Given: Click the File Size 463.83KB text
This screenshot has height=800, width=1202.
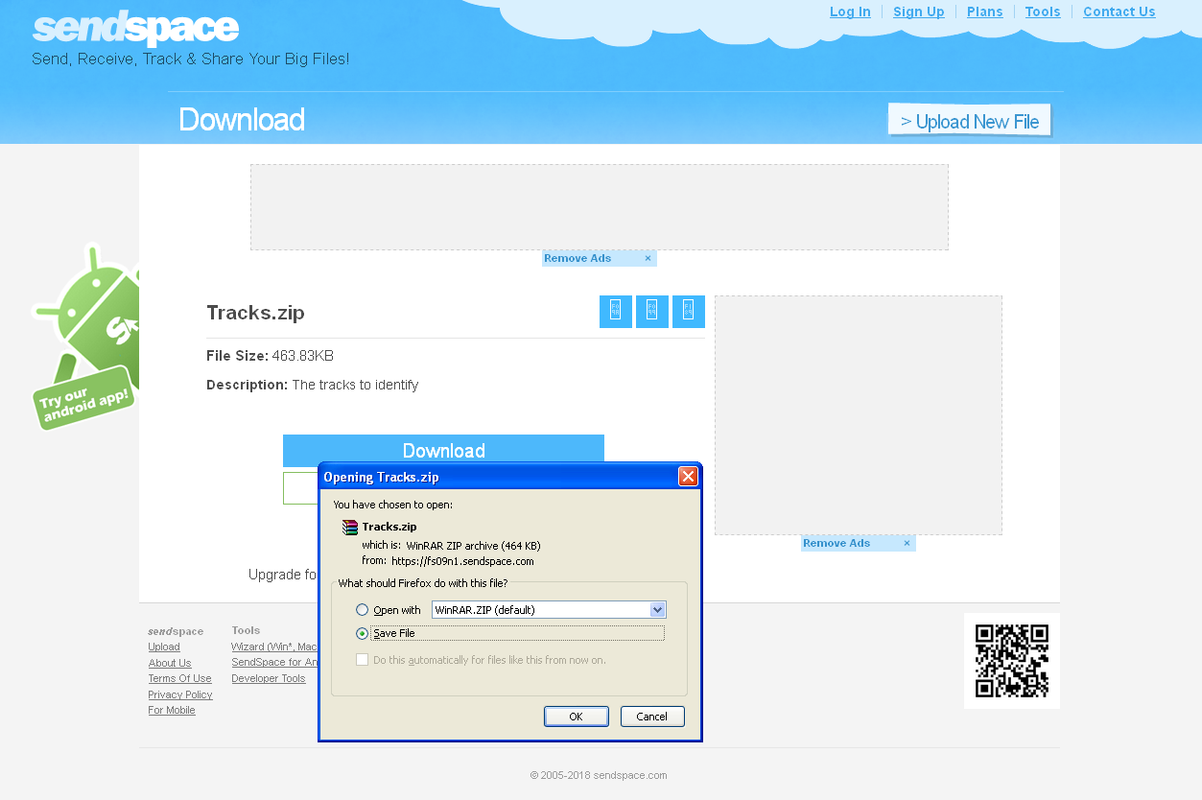Looking at the screenshot, I should click(270, 356).
